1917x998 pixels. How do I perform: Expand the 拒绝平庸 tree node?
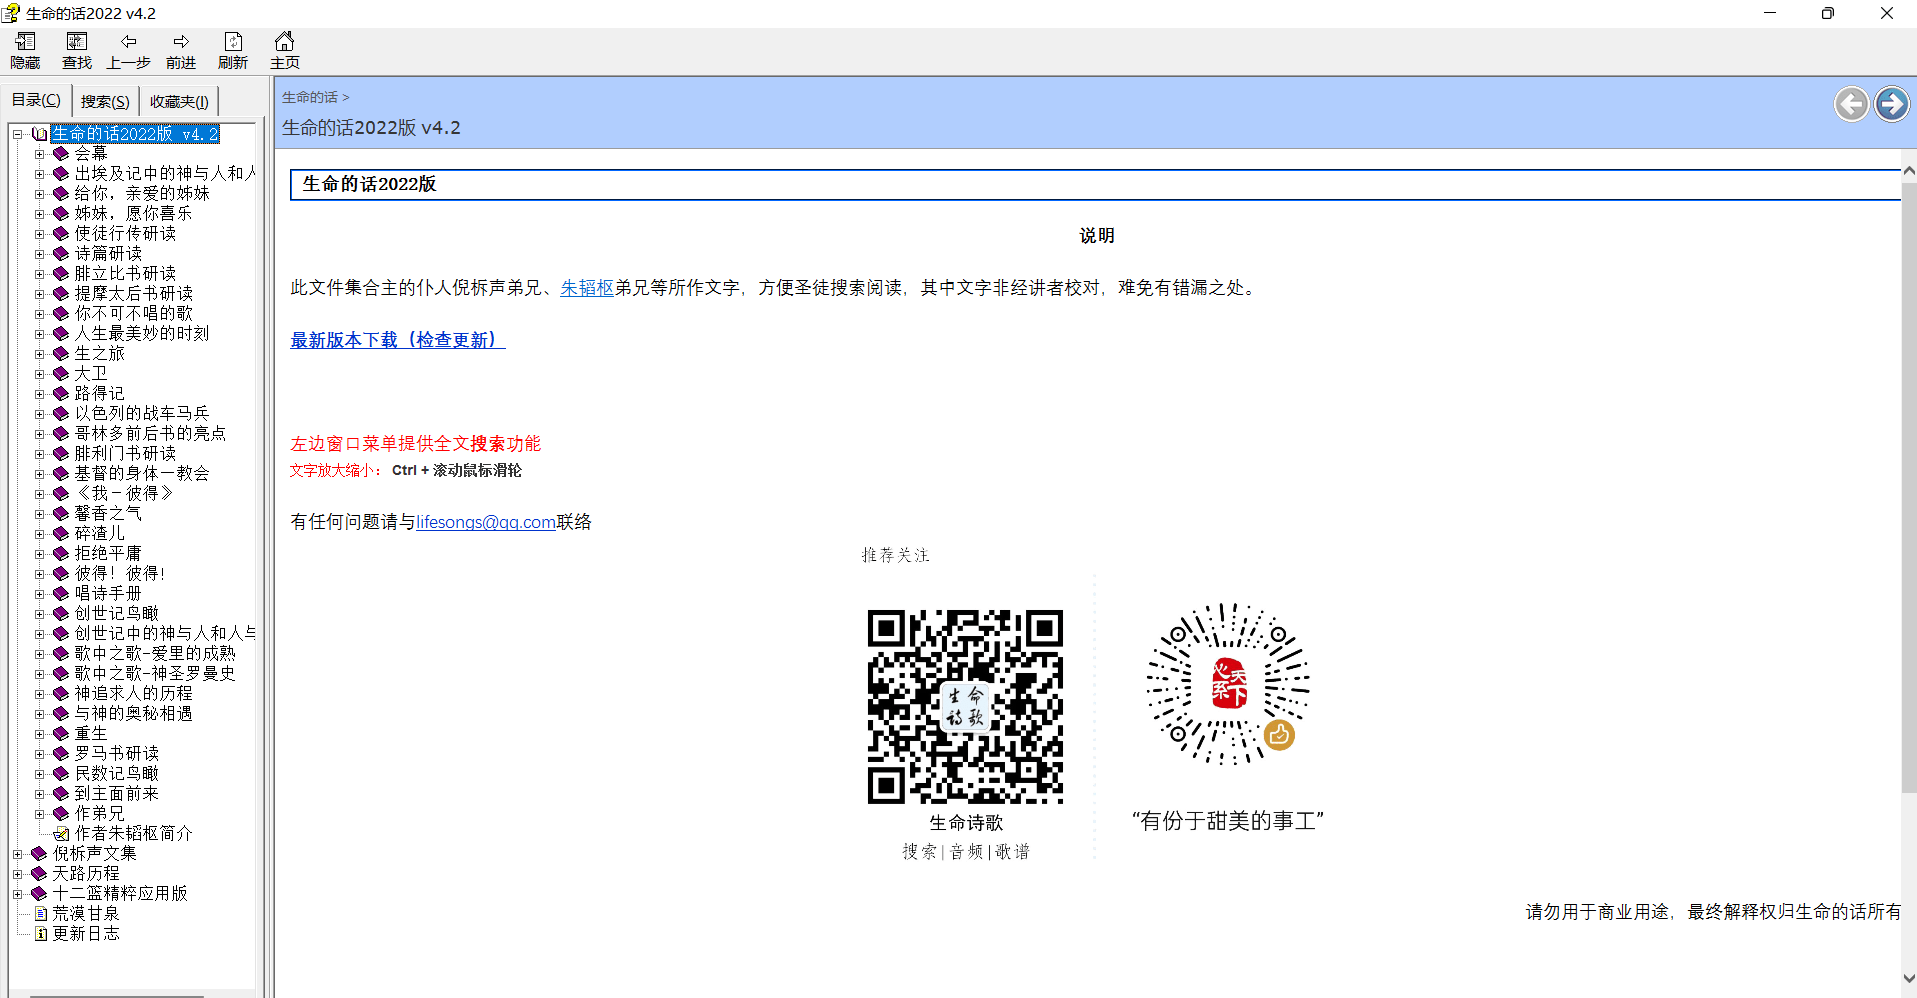39,554
